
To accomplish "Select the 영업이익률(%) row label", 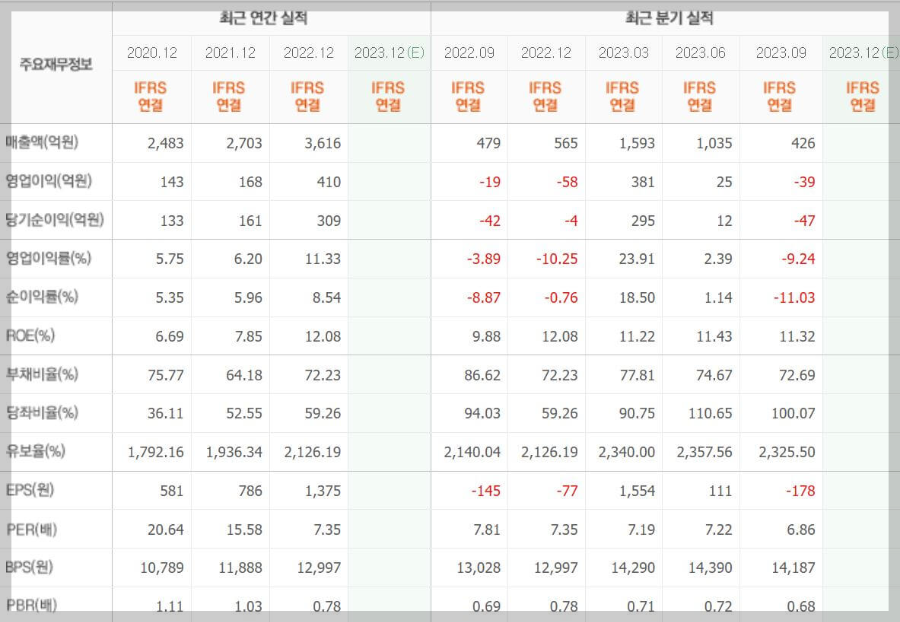I will click(x=48, y=258).
